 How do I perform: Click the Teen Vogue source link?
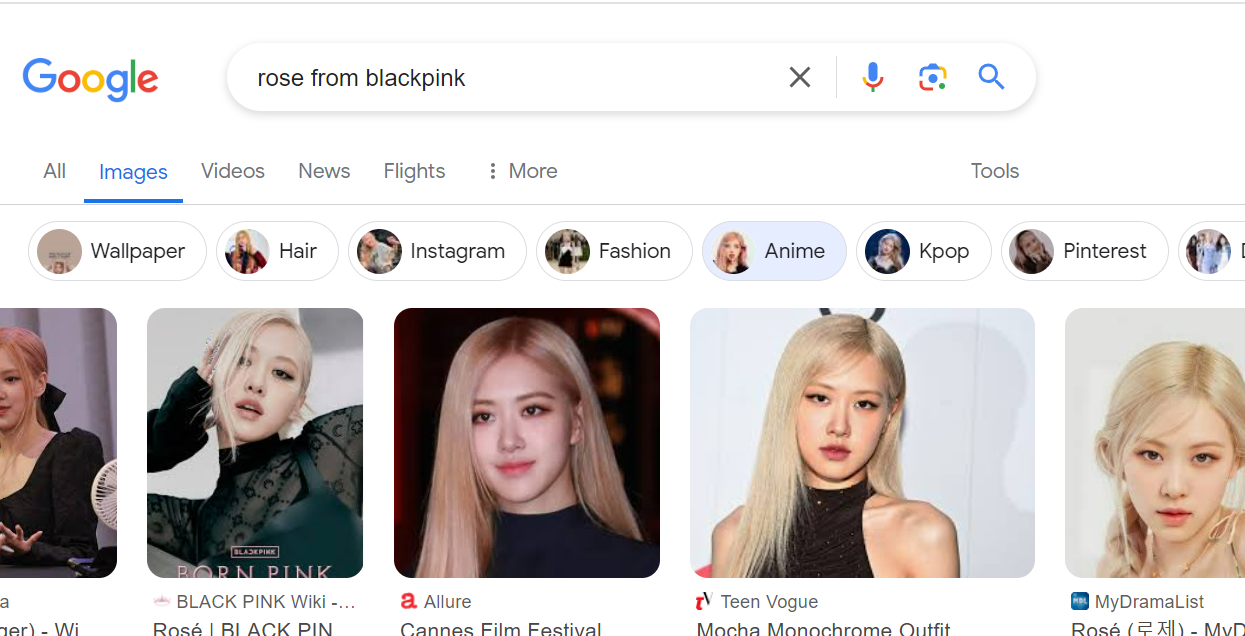[x=769, y=602]
